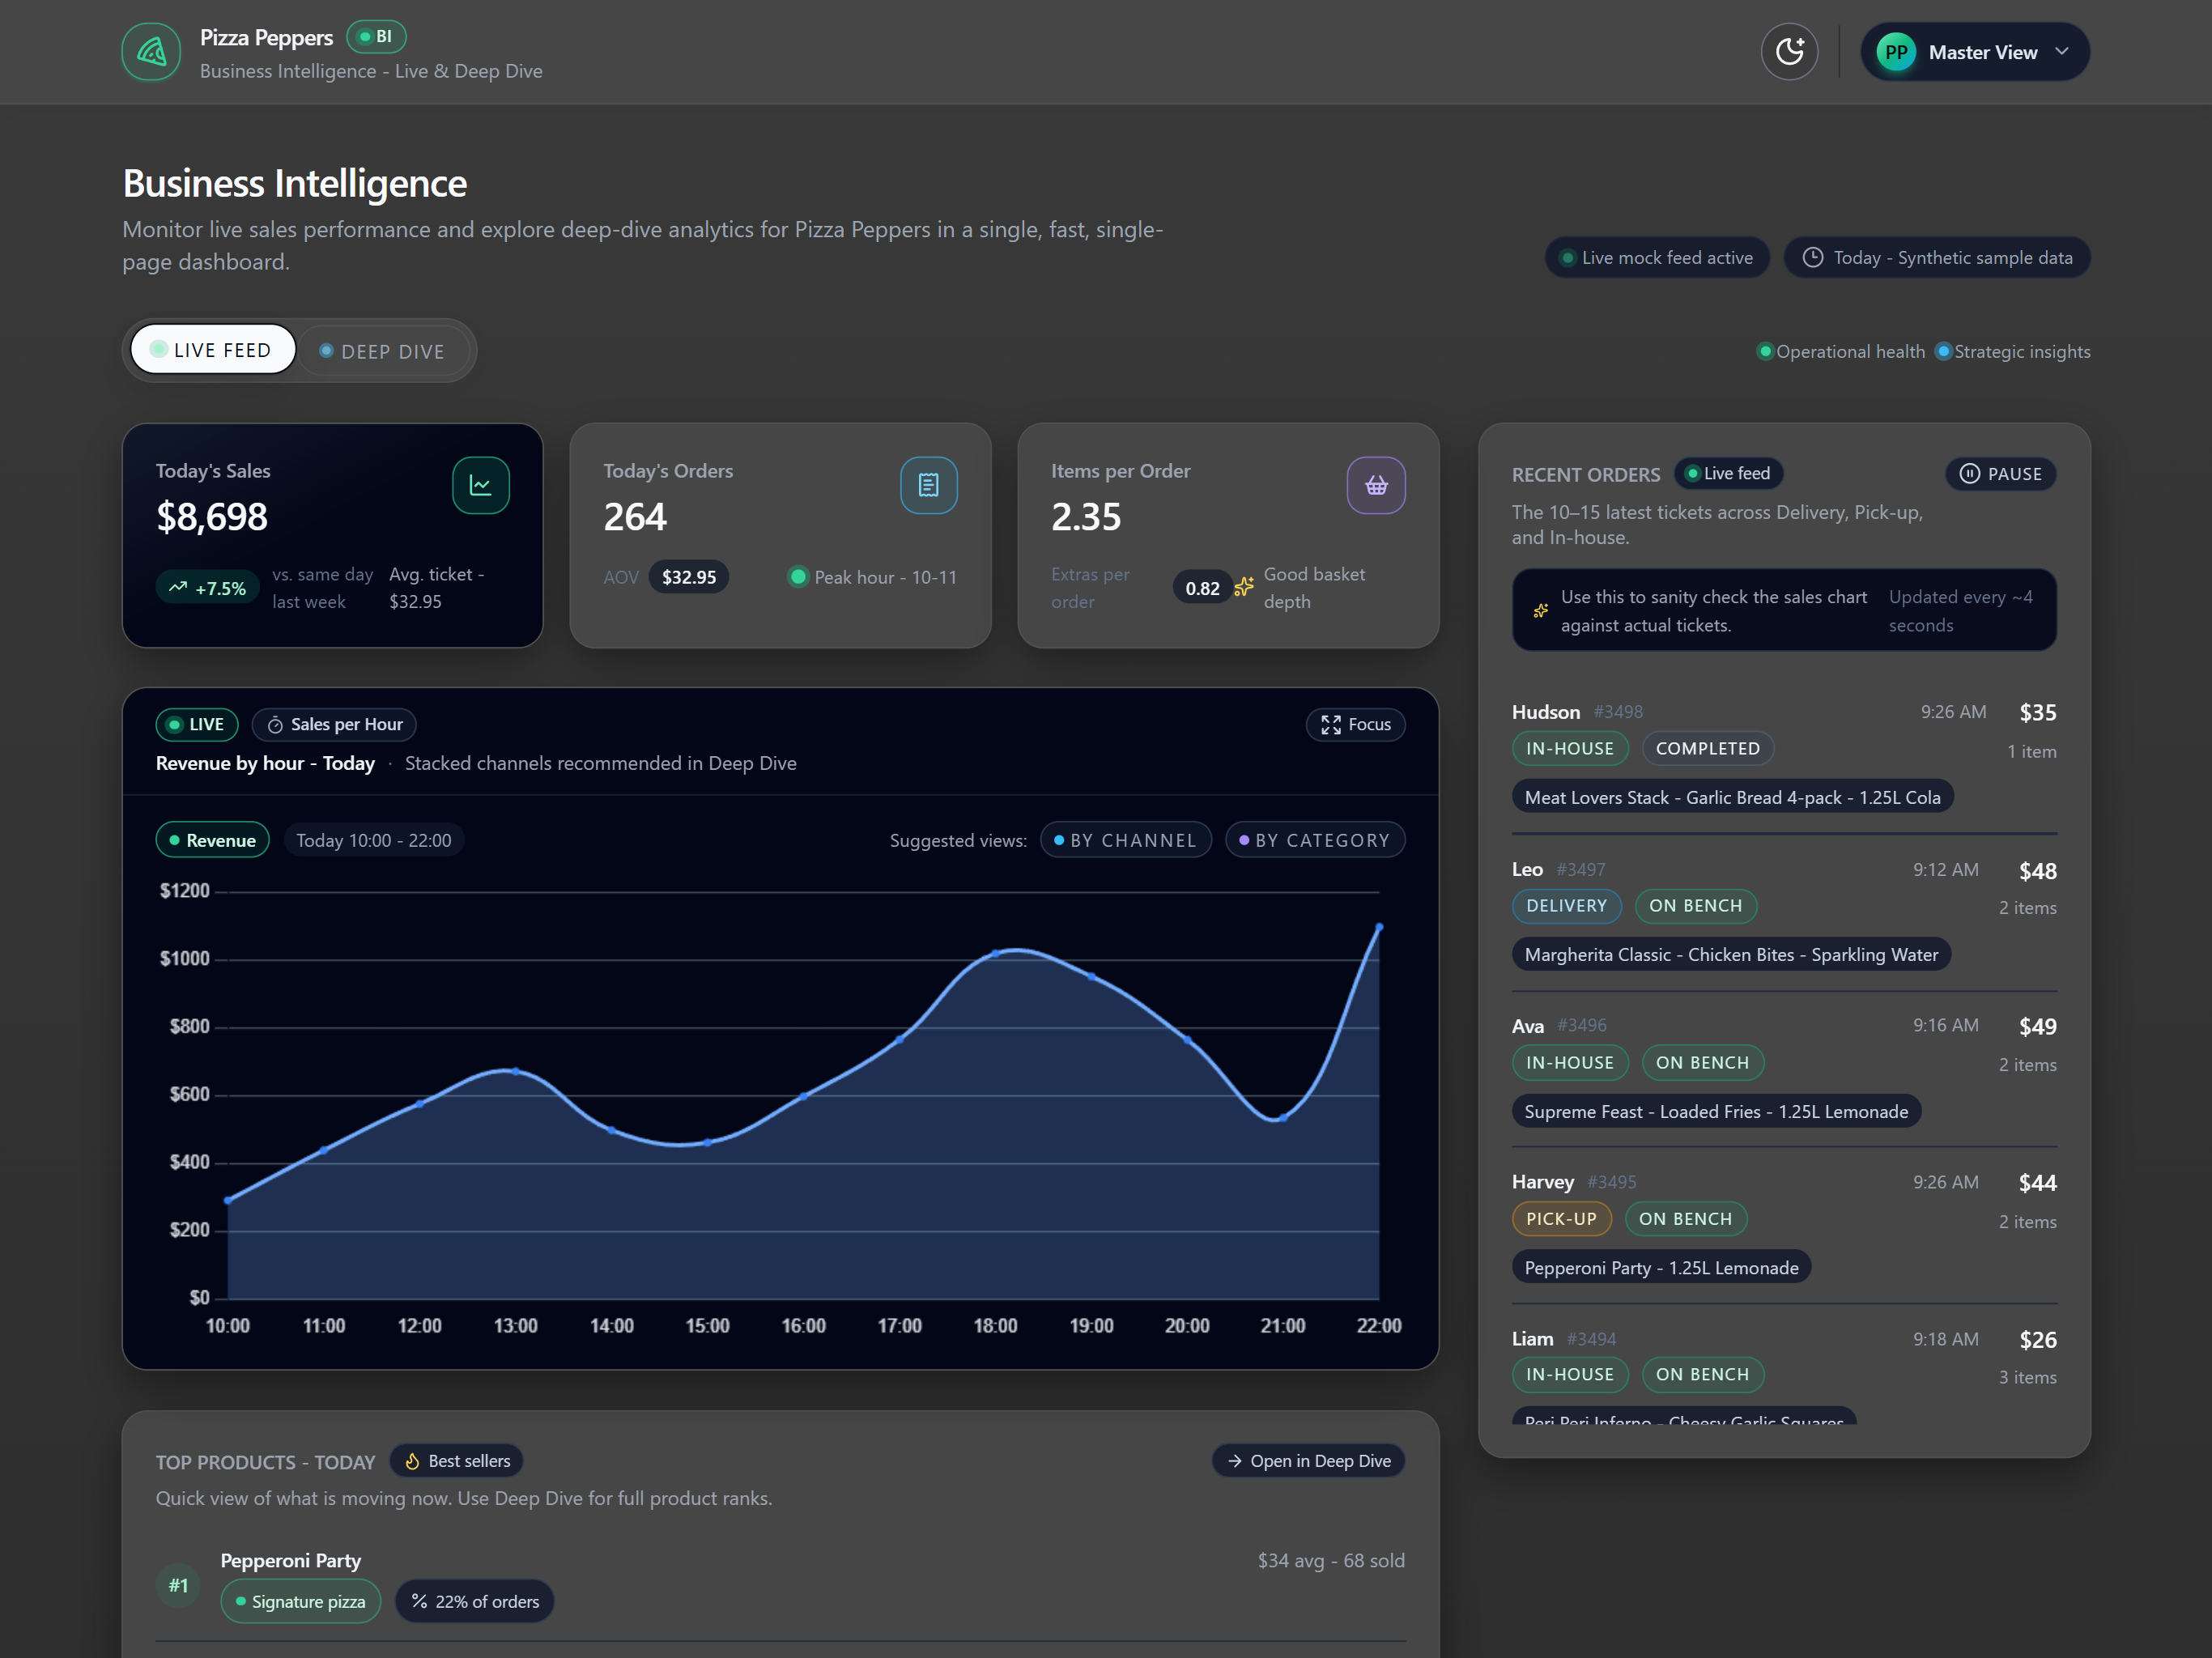Click the Today 10:00 - 22:00 range pill
This screenshot has height=1658, width=2212.
tap(374, 841)
